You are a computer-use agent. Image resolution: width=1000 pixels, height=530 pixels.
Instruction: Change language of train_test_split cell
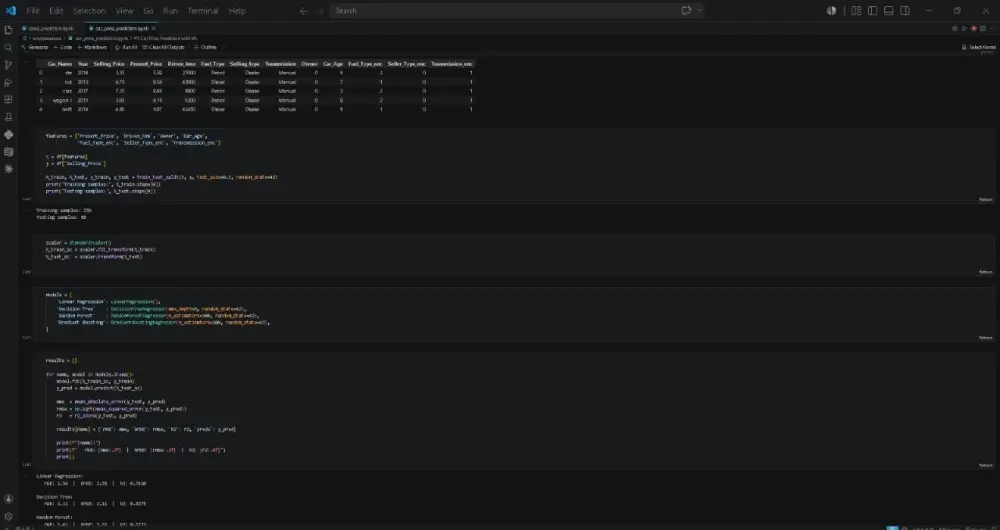click(x=986, y=200)
